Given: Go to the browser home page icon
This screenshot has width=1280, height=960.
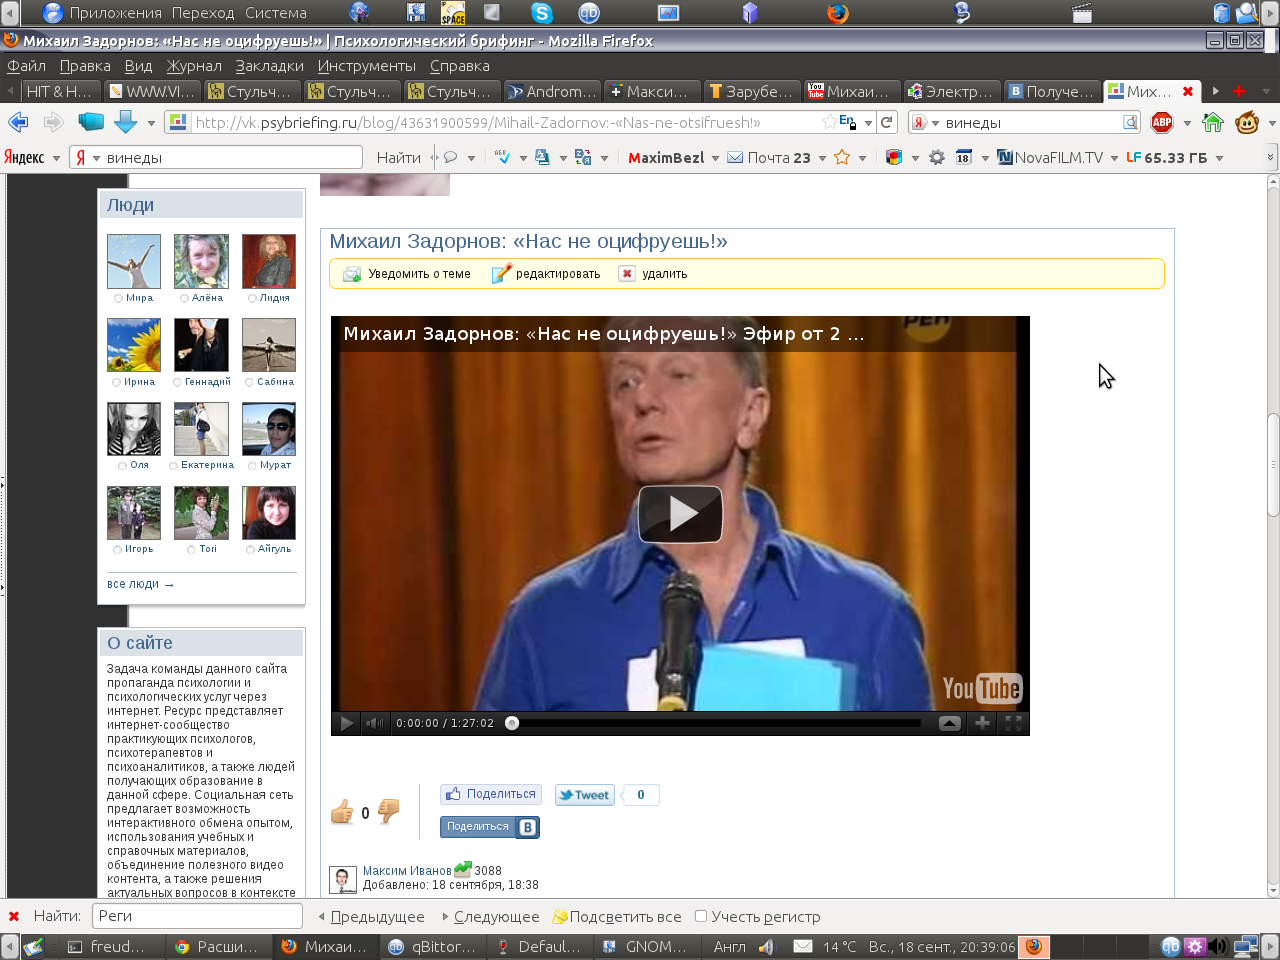Looking at the screenshot, I should [1213, 122].
